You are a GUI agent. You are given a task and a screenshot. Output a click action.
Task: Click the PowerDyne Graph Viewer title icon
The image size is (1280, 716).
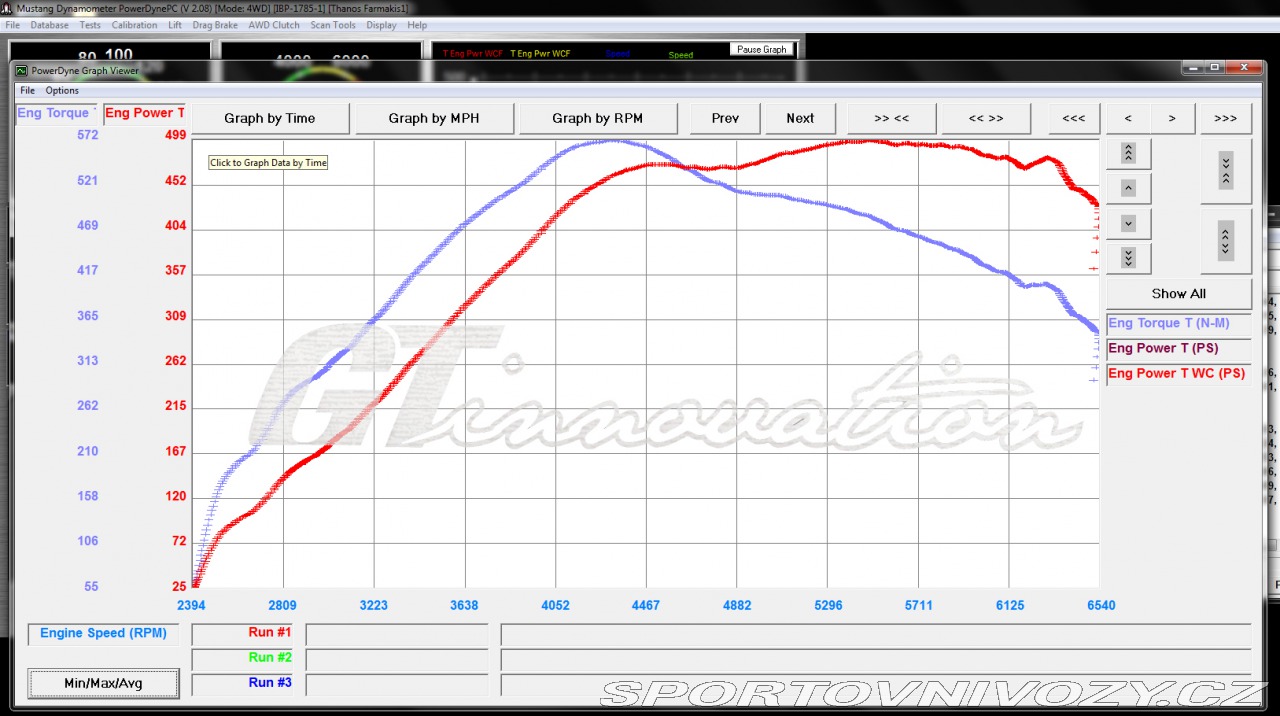pos(22,71)
